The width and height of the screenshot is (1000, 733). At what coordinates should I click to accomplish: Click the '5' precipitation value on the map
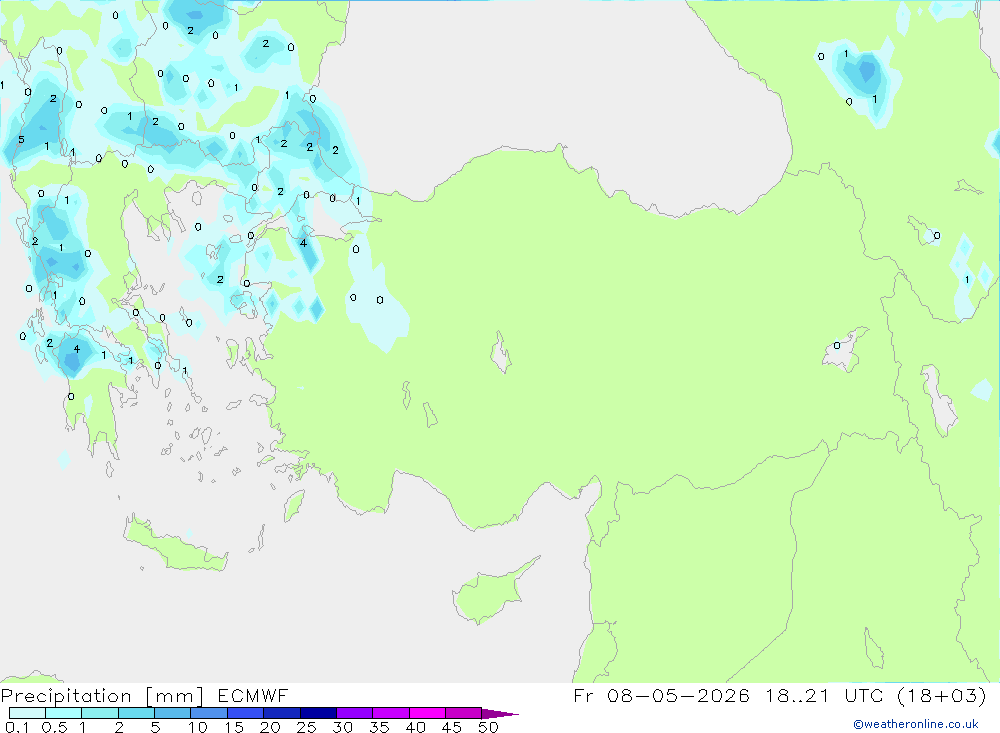click(21, 140)
